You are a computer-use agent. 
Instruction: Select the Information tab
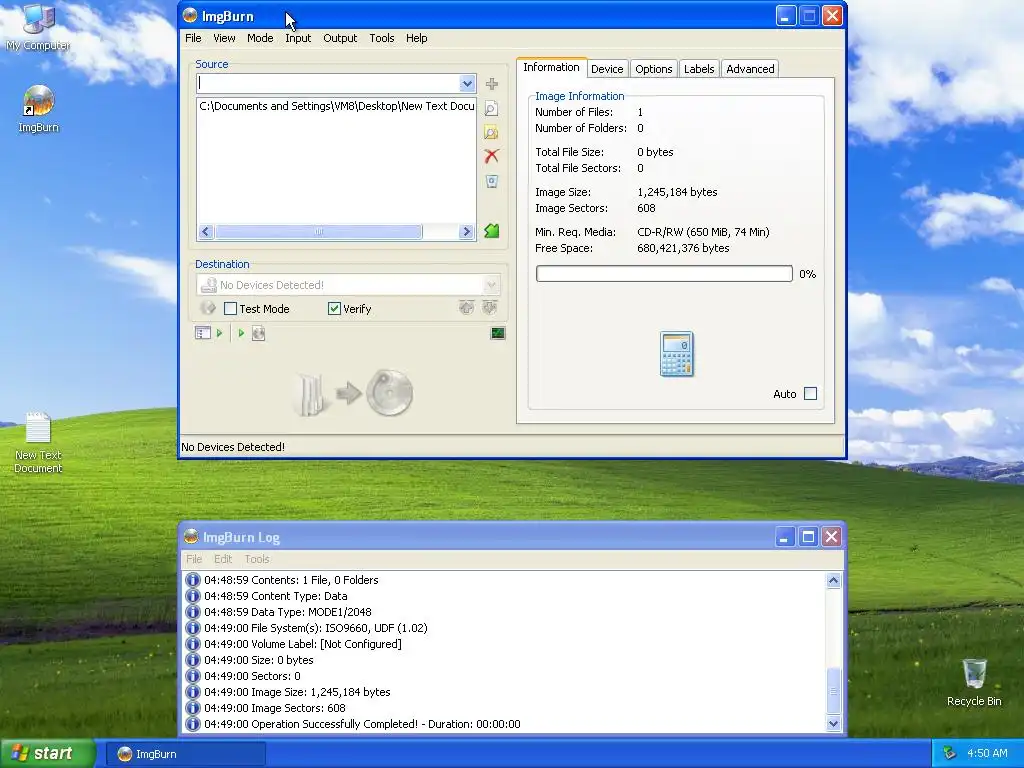point(551,67)
